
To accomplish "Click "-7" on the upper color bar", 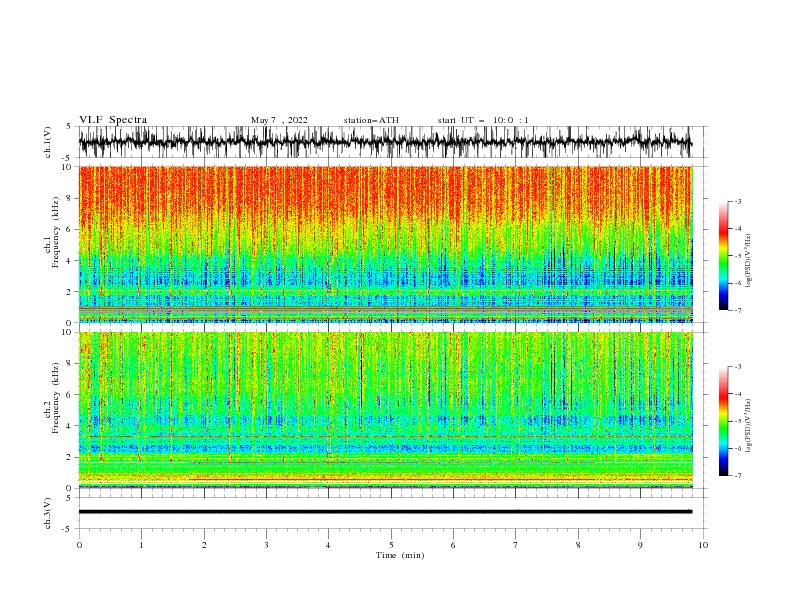I will click(x=738, y=311).
